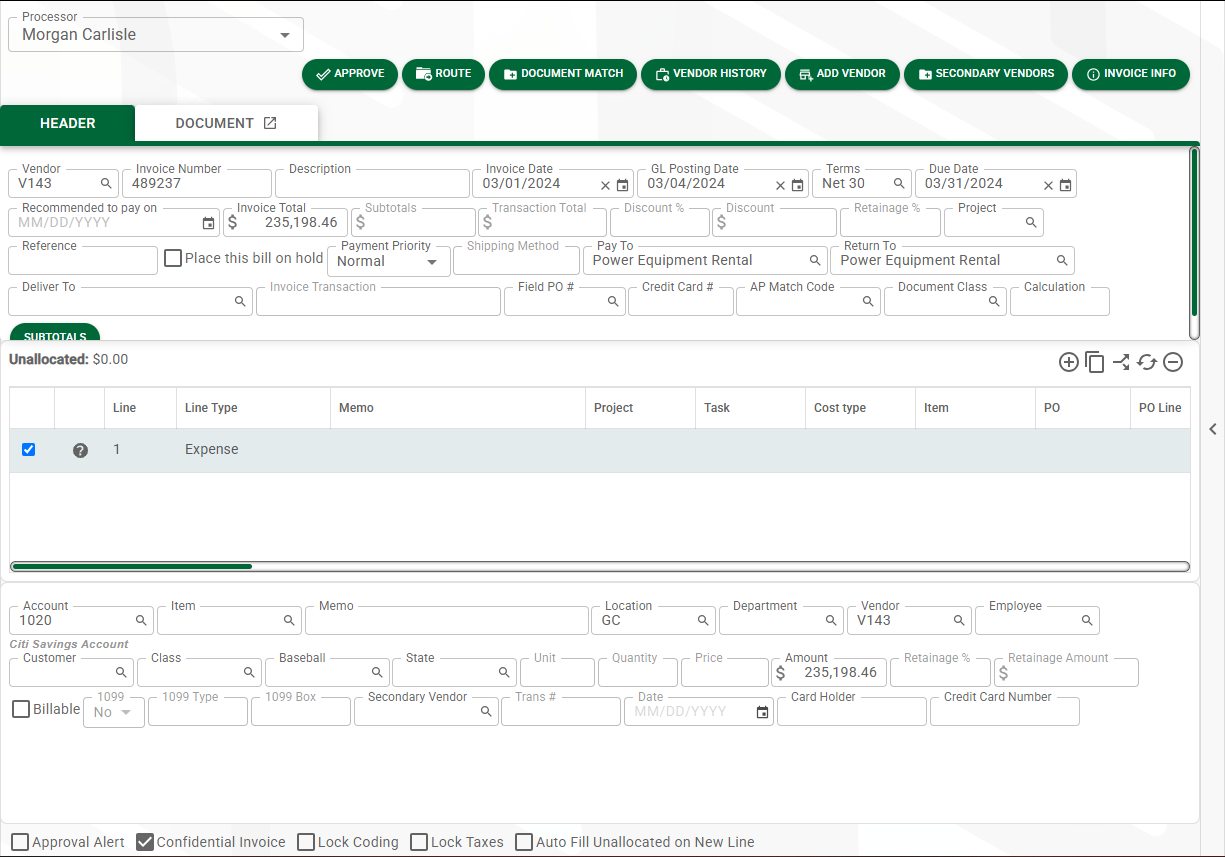Click the SUBTOTALS button
1225x857 pixels.
point(55,333)
